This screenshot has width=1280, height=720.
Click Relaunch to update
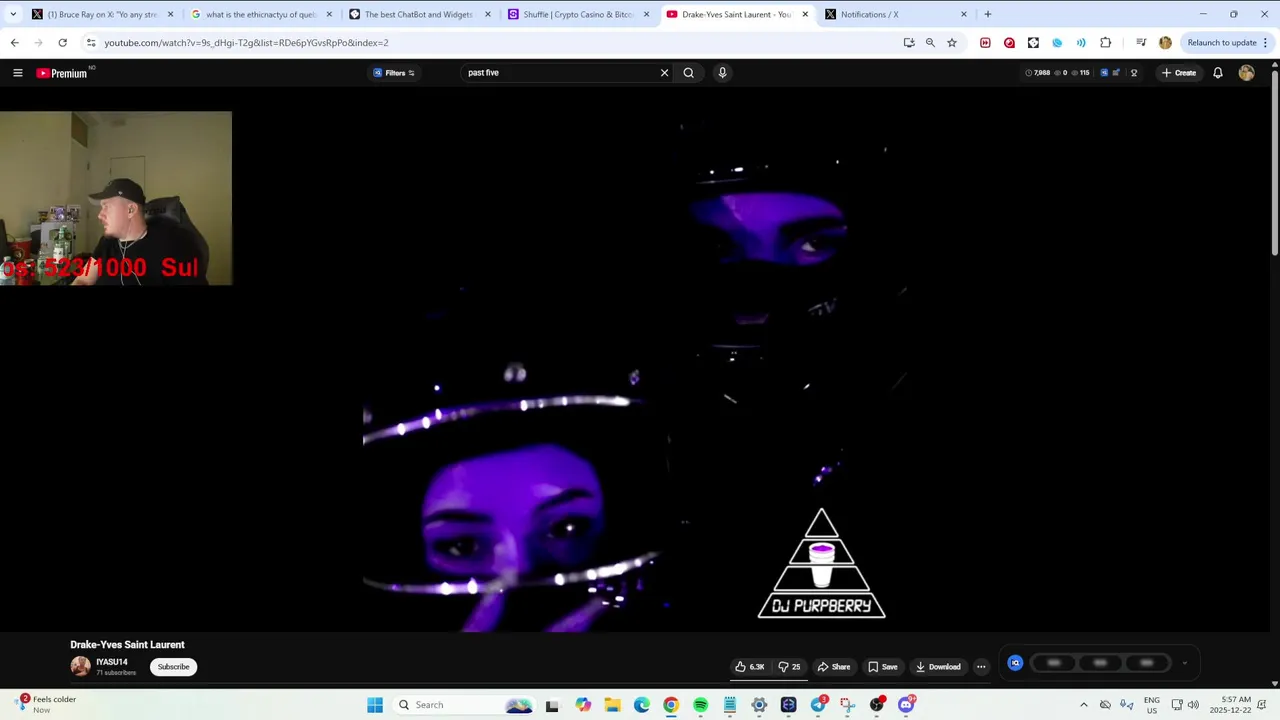click(x=1222, y=43)
